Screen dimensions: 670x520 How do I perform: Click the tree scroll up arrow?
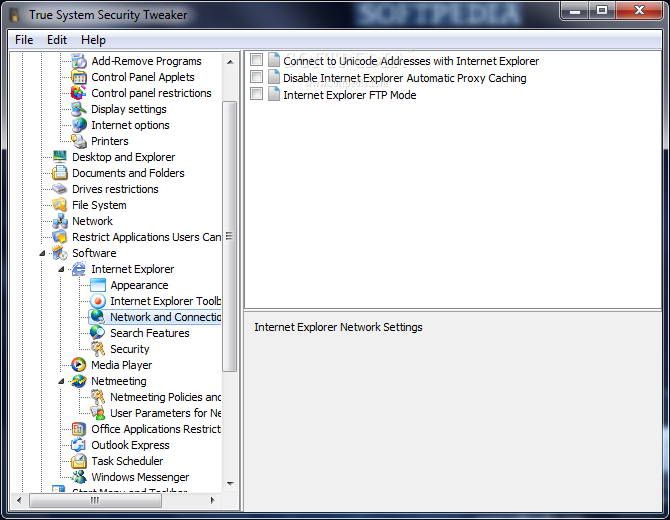point(230,62)
